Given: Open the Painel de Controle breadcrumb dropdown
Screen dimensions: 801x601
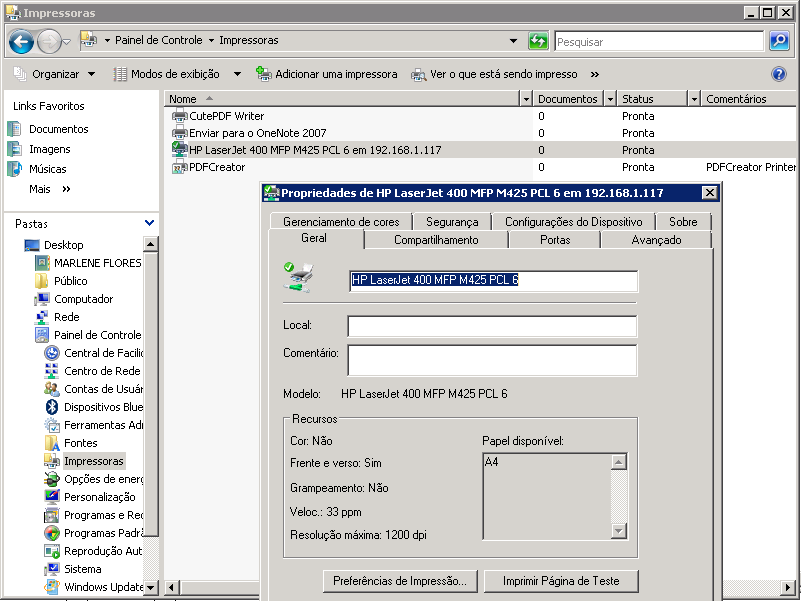Looking at the screenshot, I should point(211,40).
